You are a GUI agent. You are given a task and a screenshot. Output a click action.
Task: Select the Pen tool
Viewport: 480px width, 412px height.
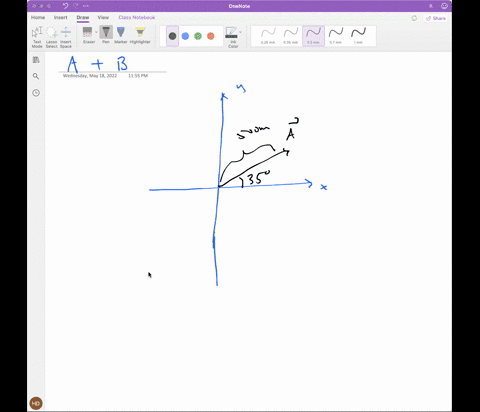click(106, 35)
